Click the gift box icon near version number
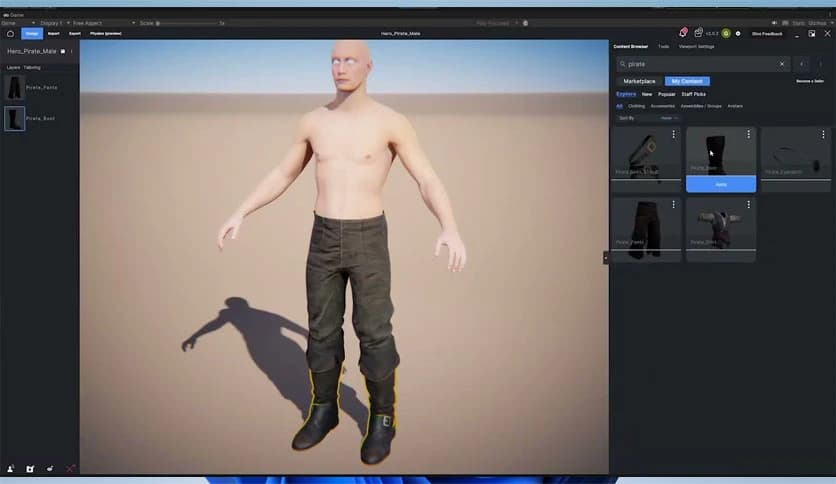This screenshot has height=484, width=836. point(698,33)
